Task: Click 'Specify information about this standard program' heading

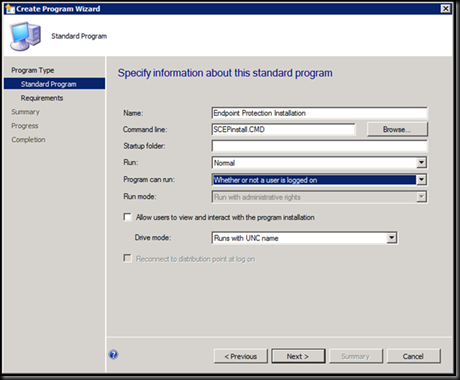Action: (225, 73)
